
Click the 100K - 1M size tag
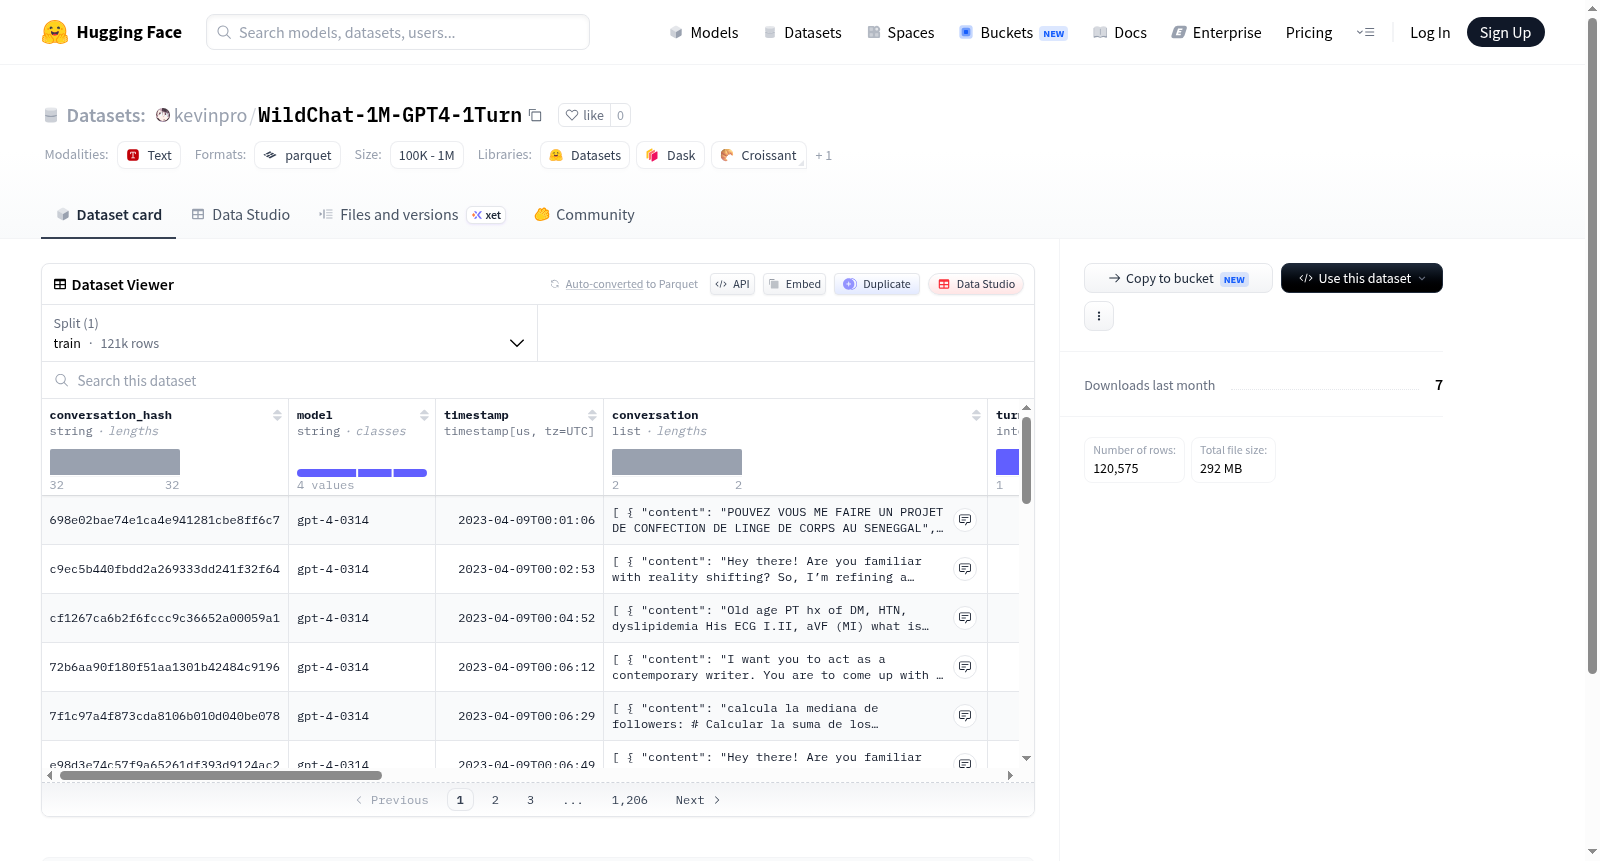(427, 155)
